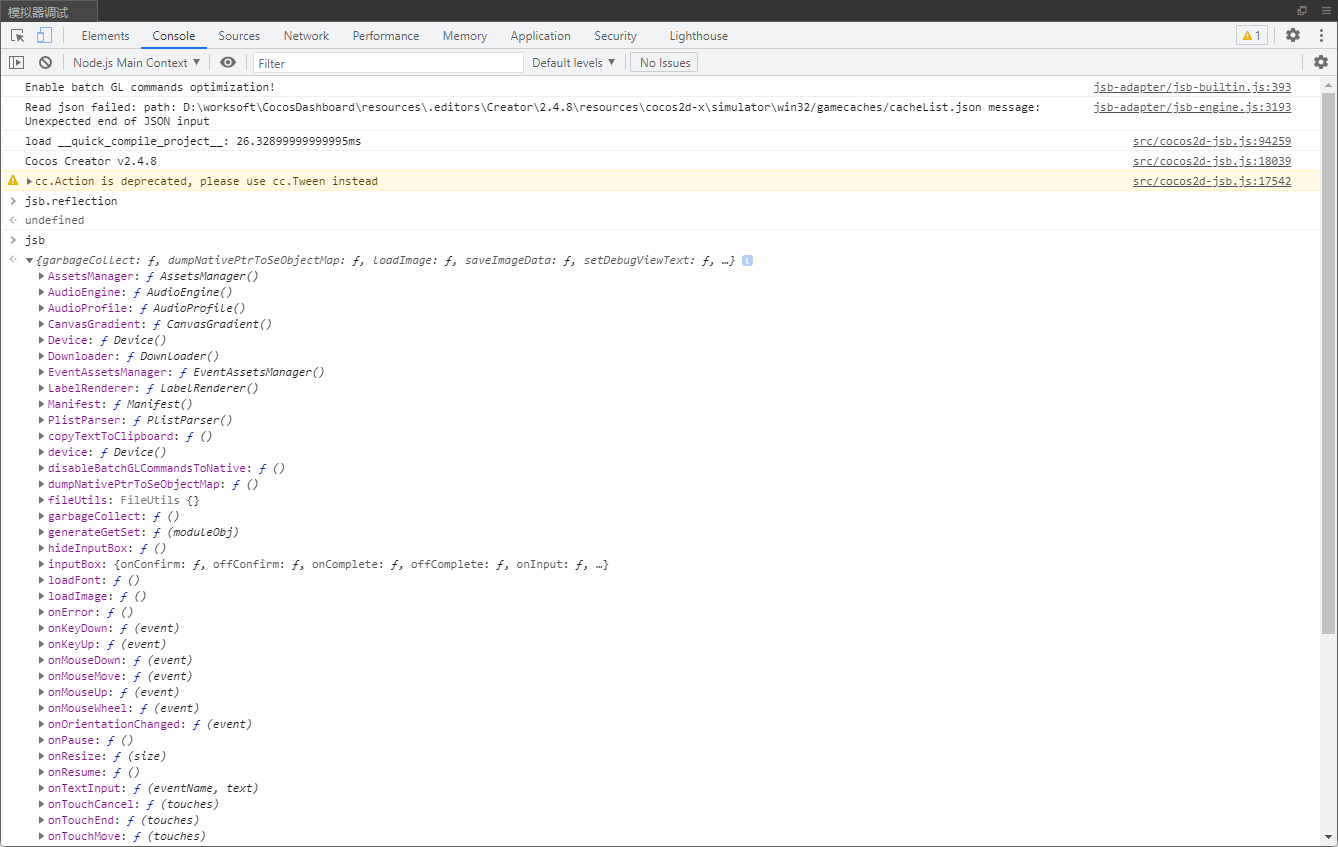
Task: Expand the Downloader property
Action: [42, 356]
